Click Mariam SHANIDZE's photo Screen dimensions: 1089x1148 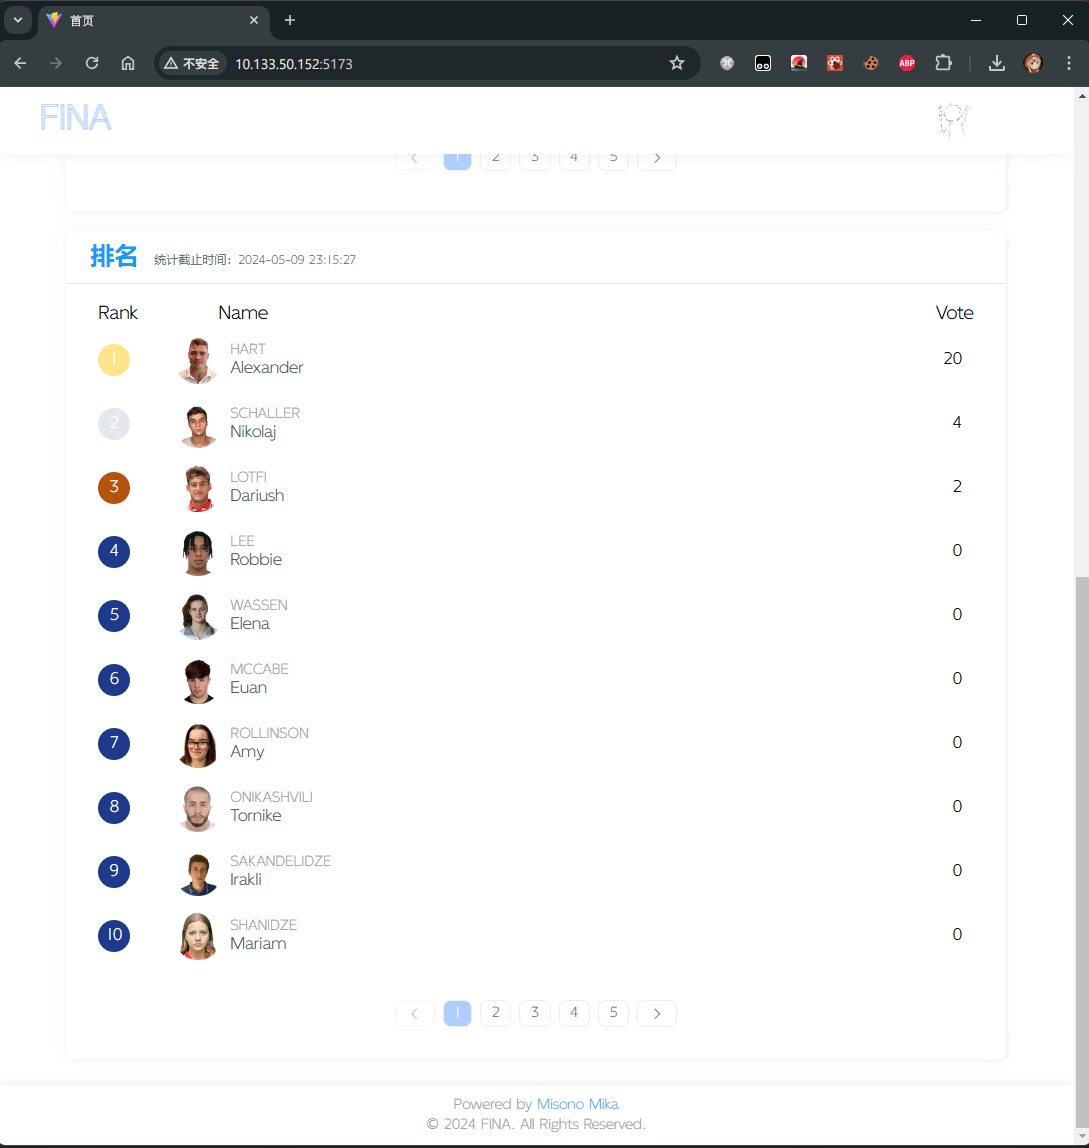tap(198, 936)
